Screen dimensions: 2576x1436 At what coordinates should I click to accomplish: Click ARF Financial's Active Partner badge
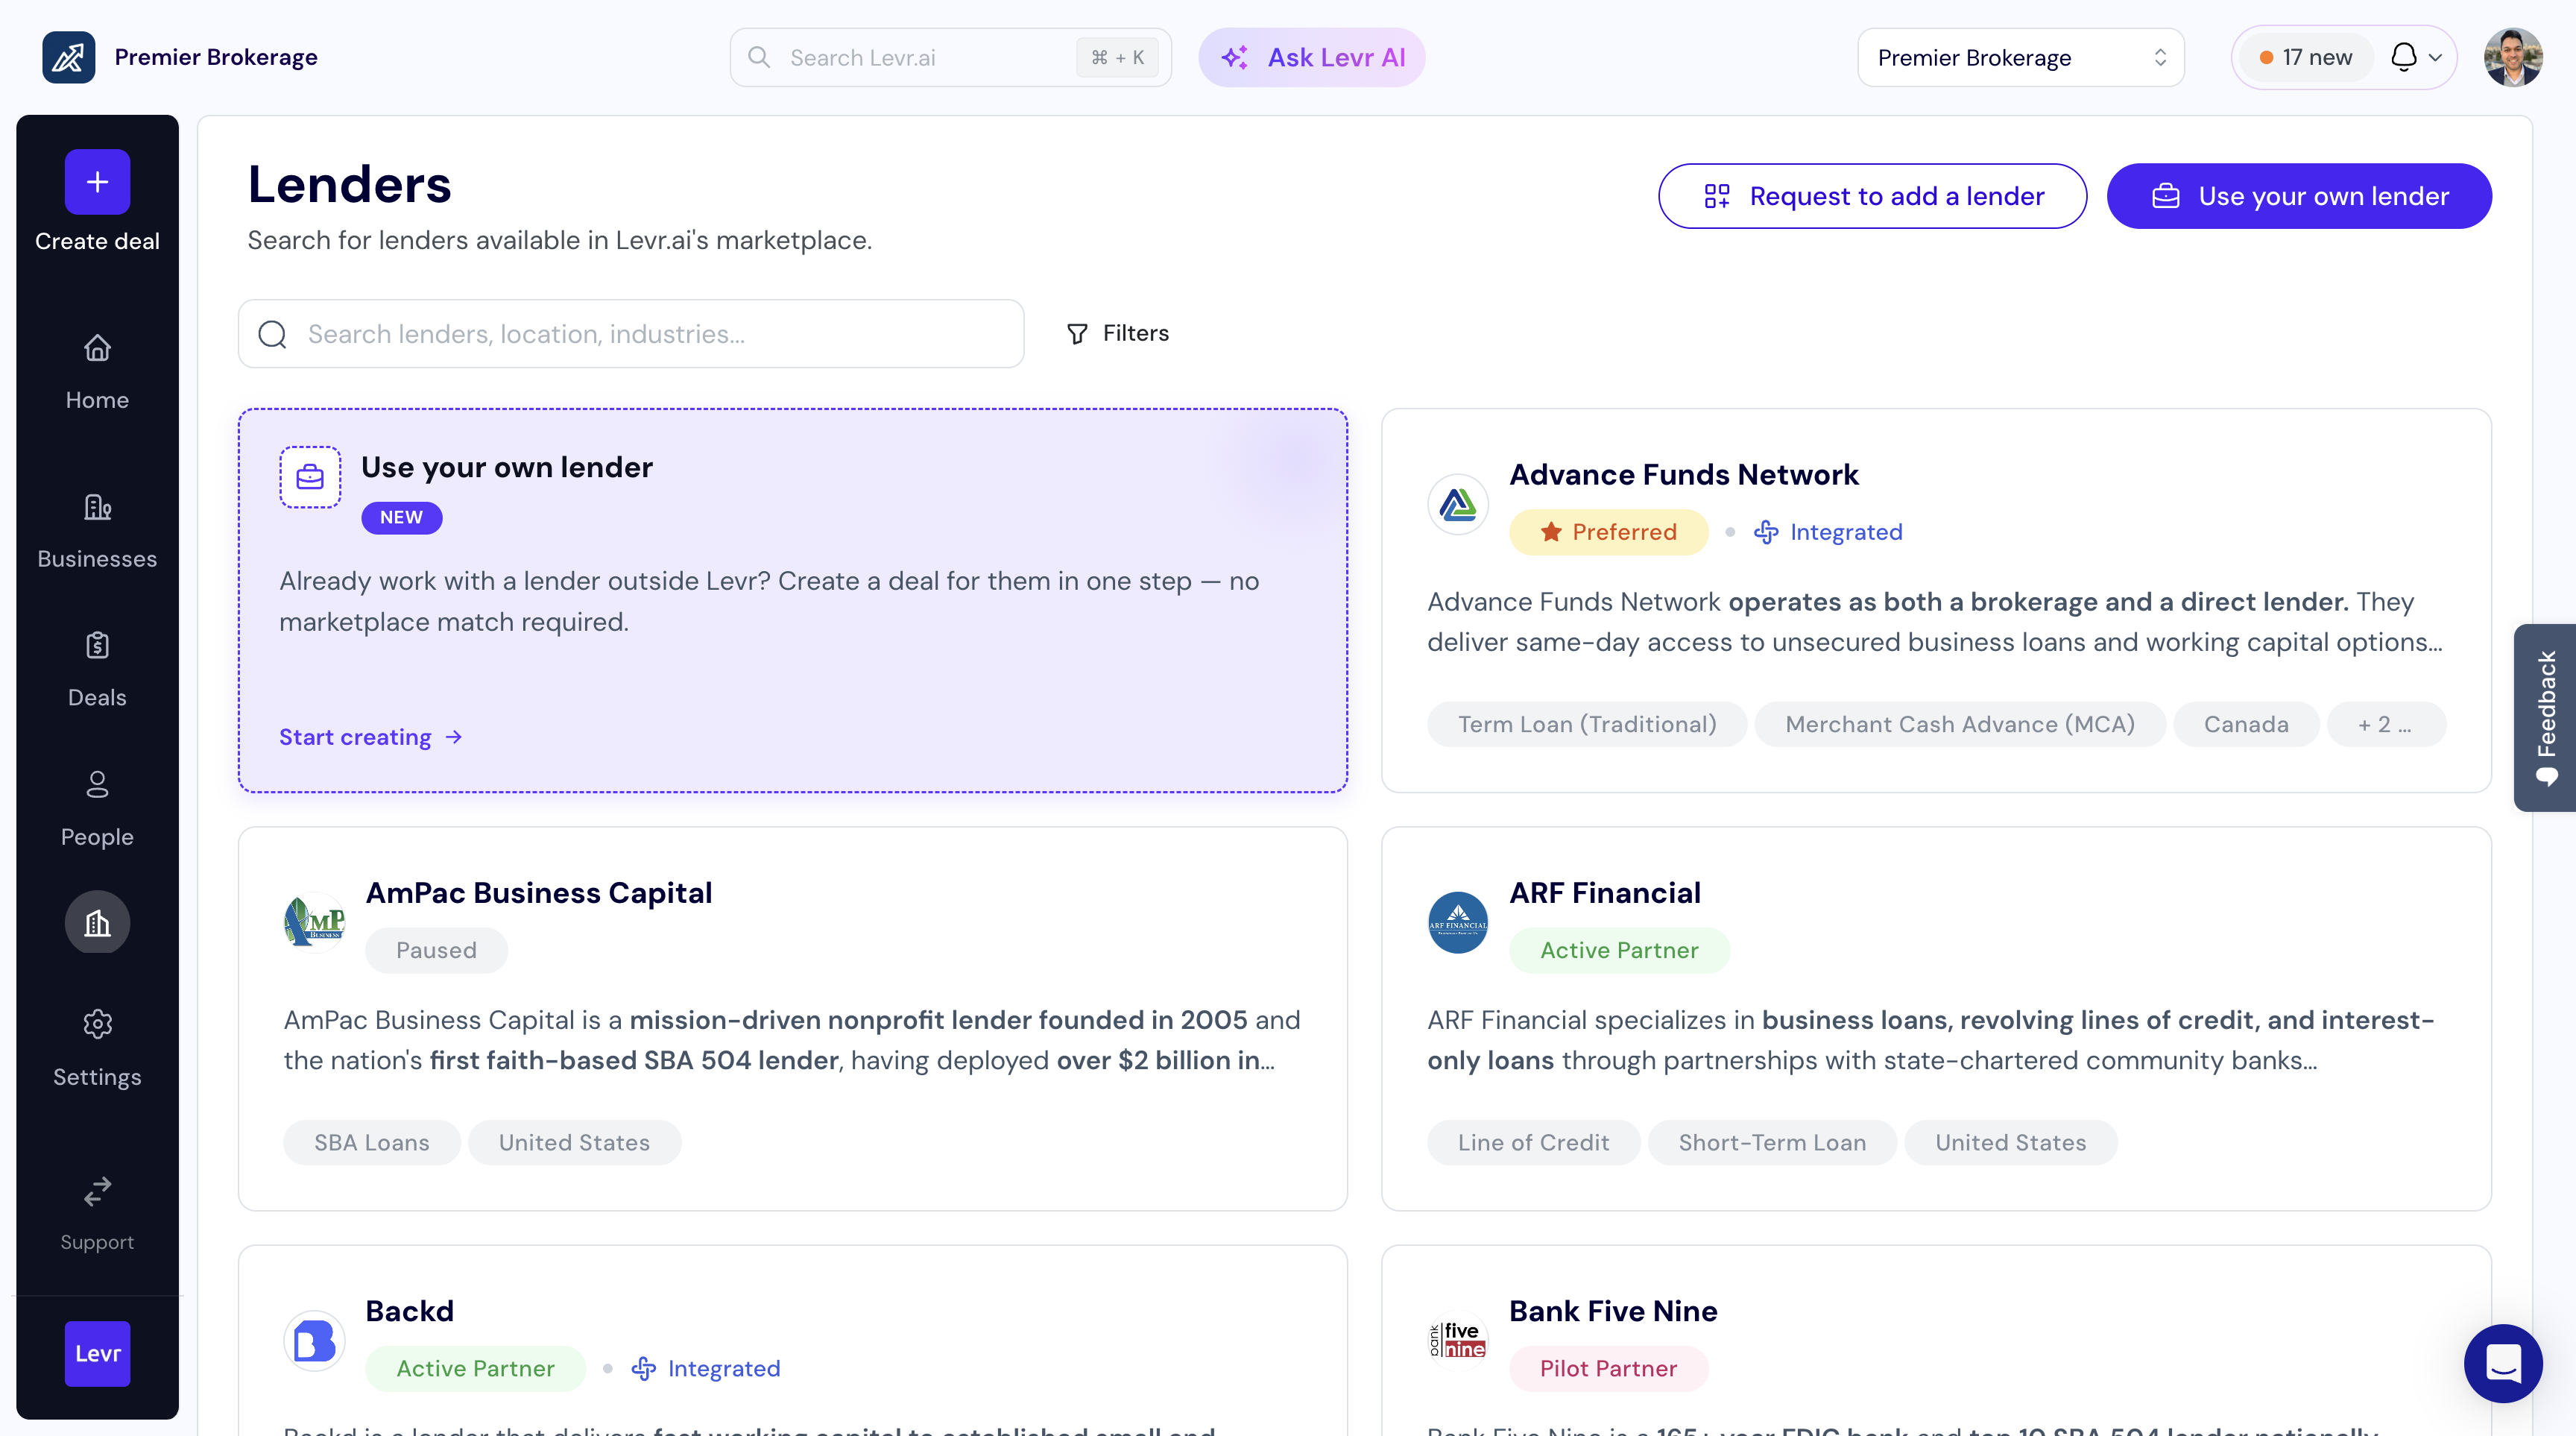point(1619,950)
